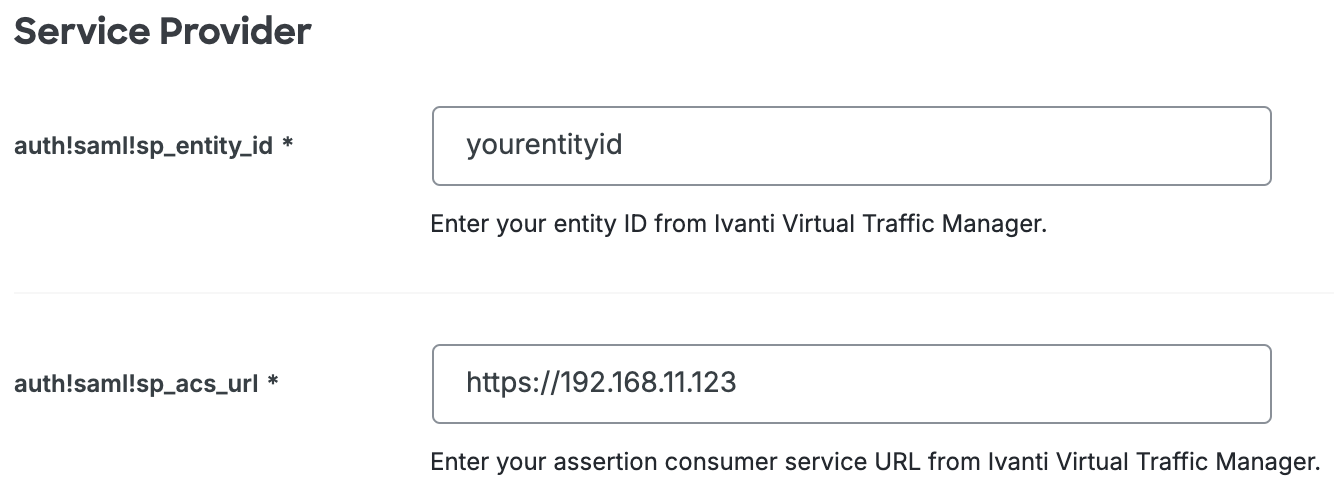Click the required asterisk beside sp_entity_id

coord(288,145)
